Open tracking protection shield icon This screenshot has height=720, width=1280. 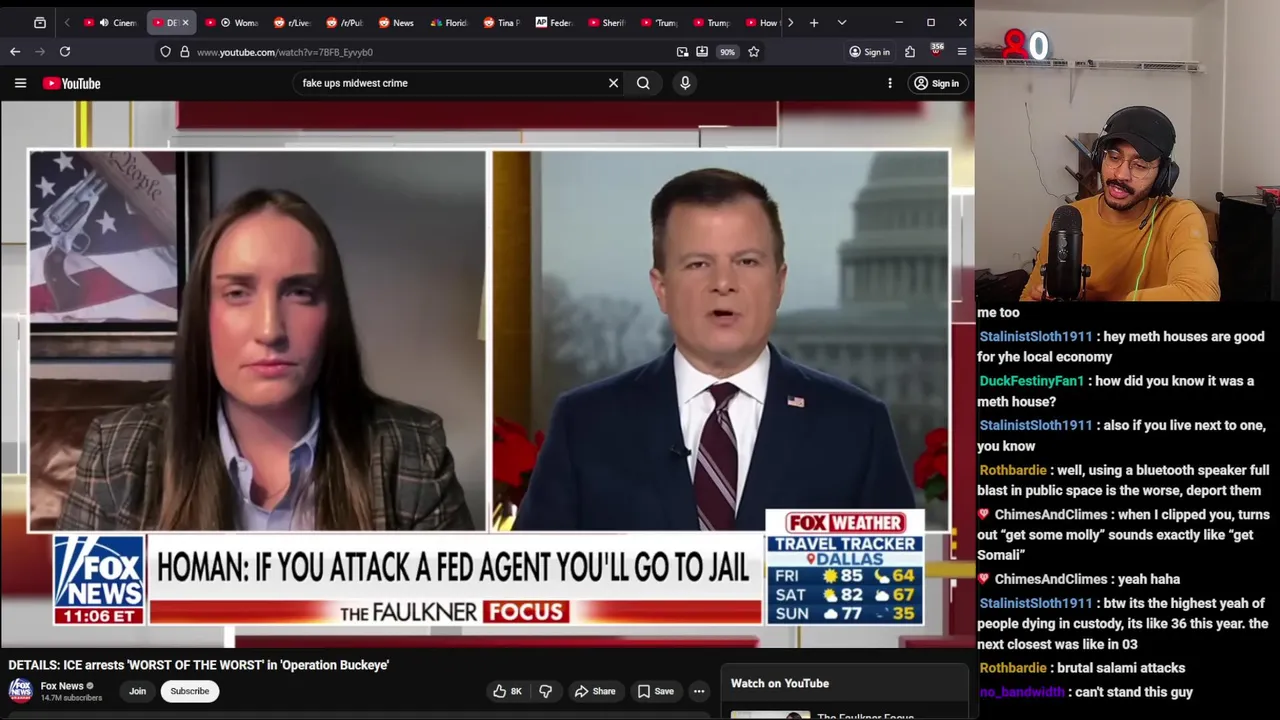(165, 52)
